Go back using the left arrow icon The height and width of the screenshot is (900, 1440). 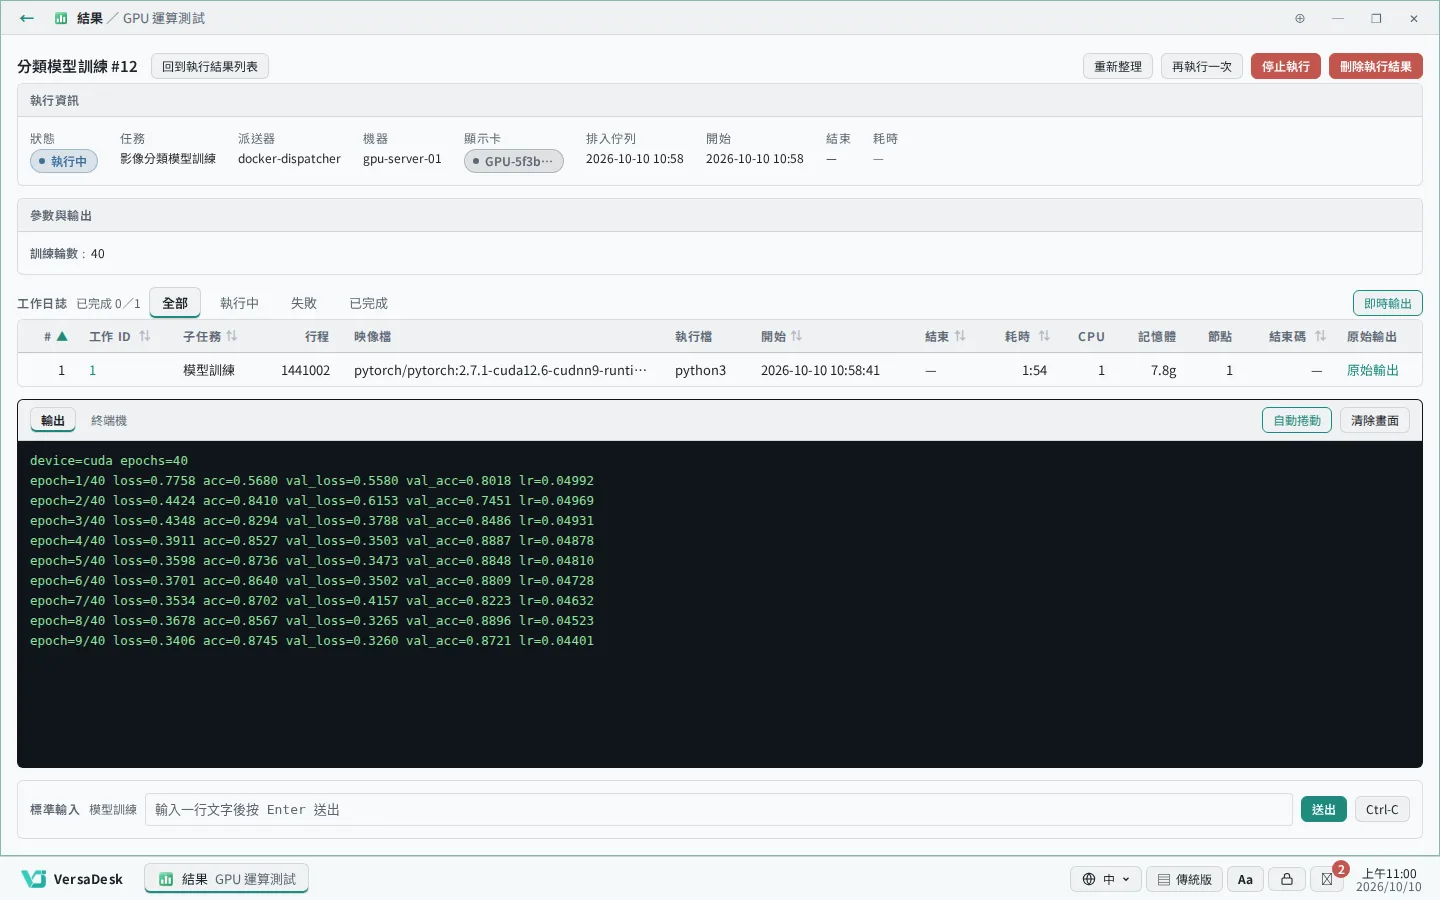coord(27,18)
